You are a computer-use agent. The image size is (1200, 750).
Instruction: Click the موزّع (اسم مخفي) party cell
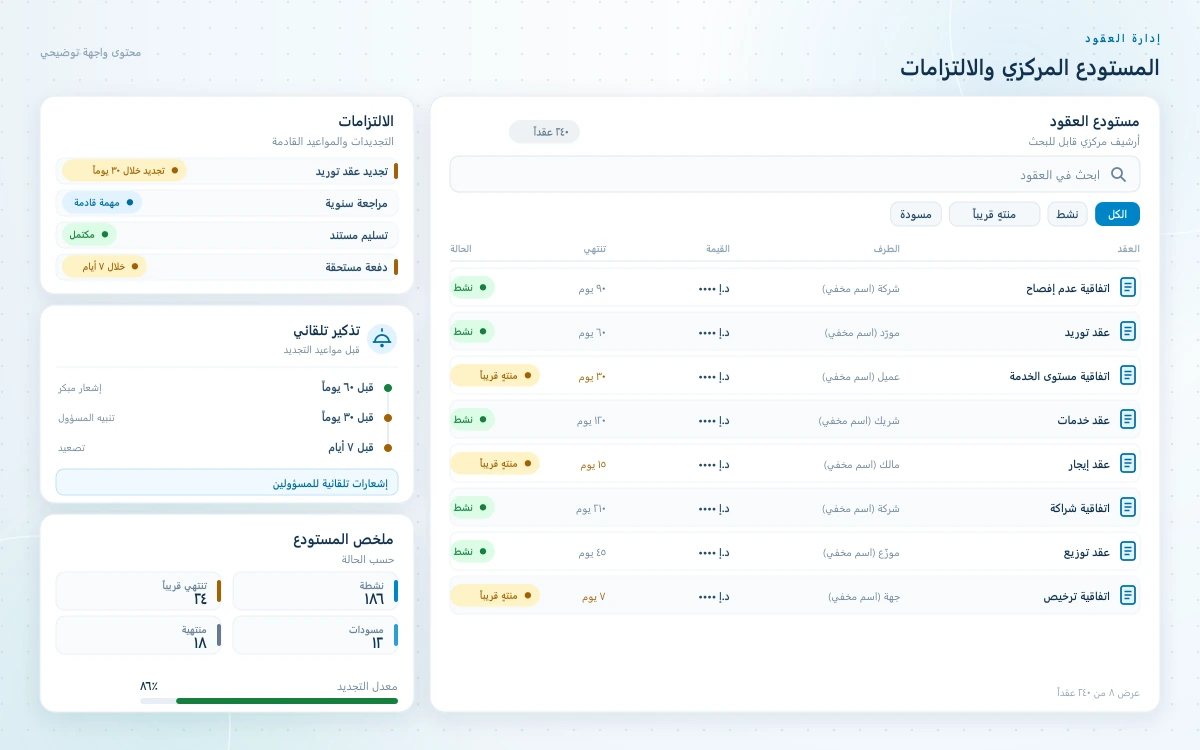[x=862, y=552]
